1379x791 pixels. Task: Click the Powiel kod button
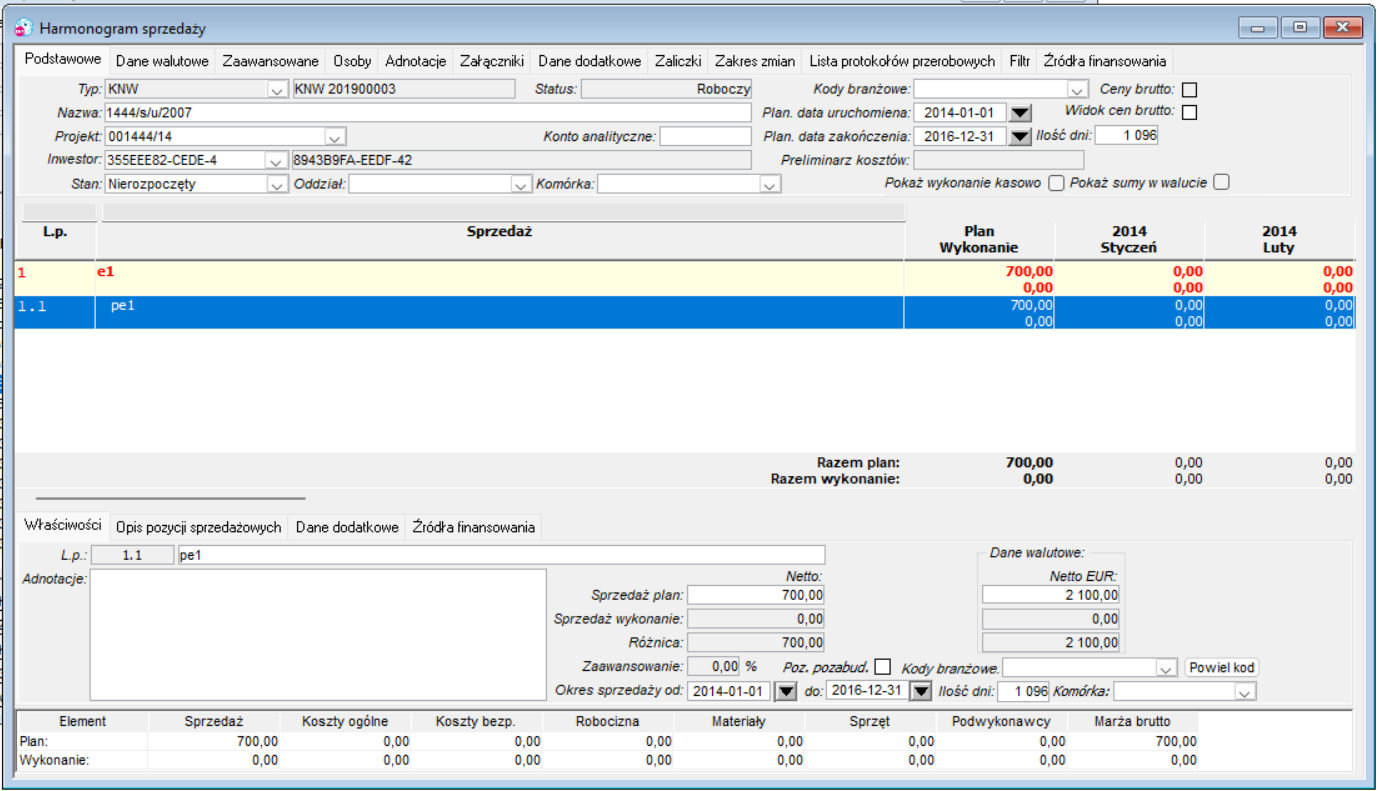[1221, 668]
